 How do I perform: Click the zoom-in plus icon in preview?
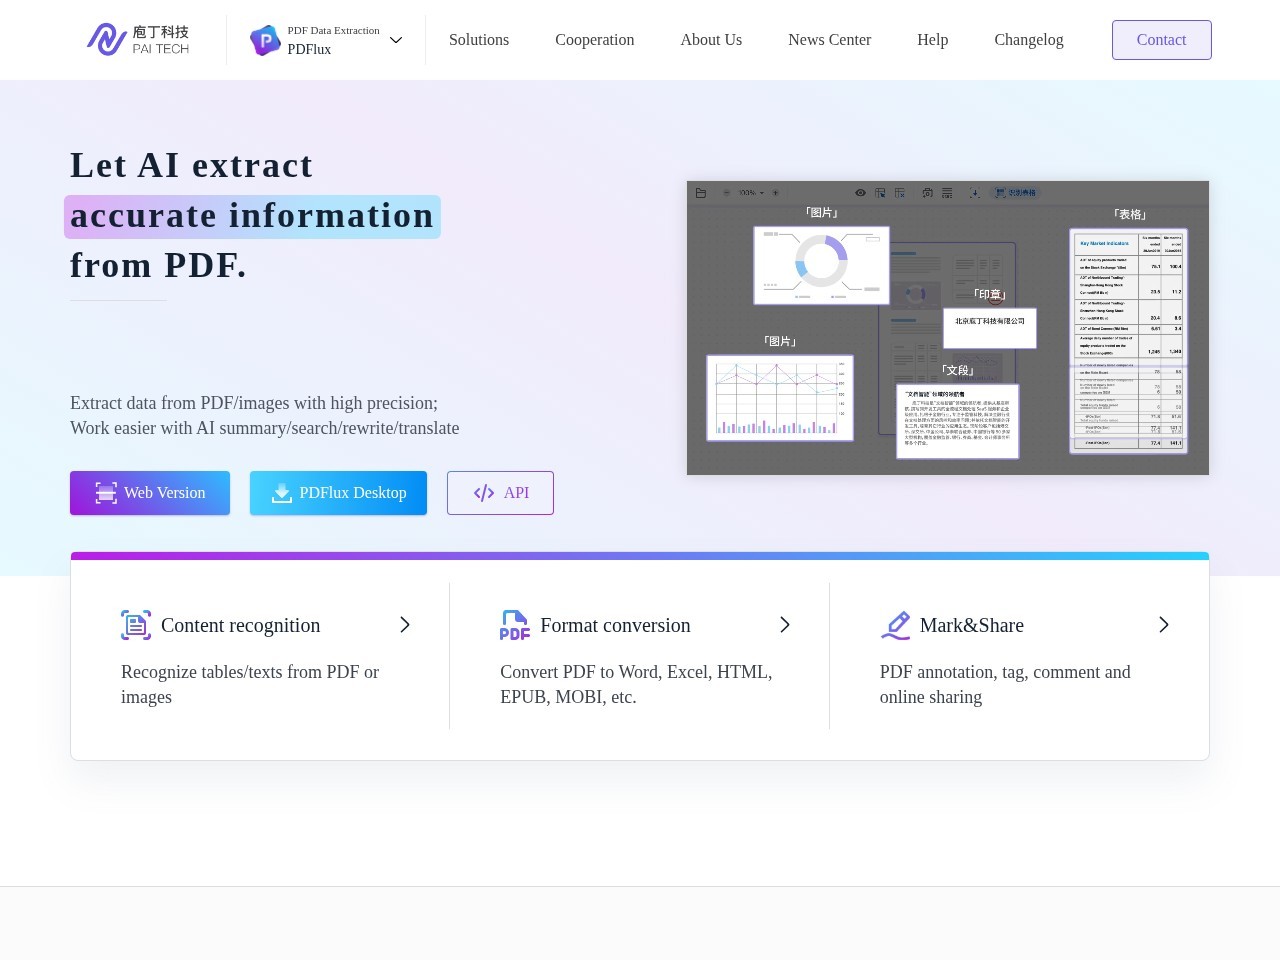coord(775,193)
